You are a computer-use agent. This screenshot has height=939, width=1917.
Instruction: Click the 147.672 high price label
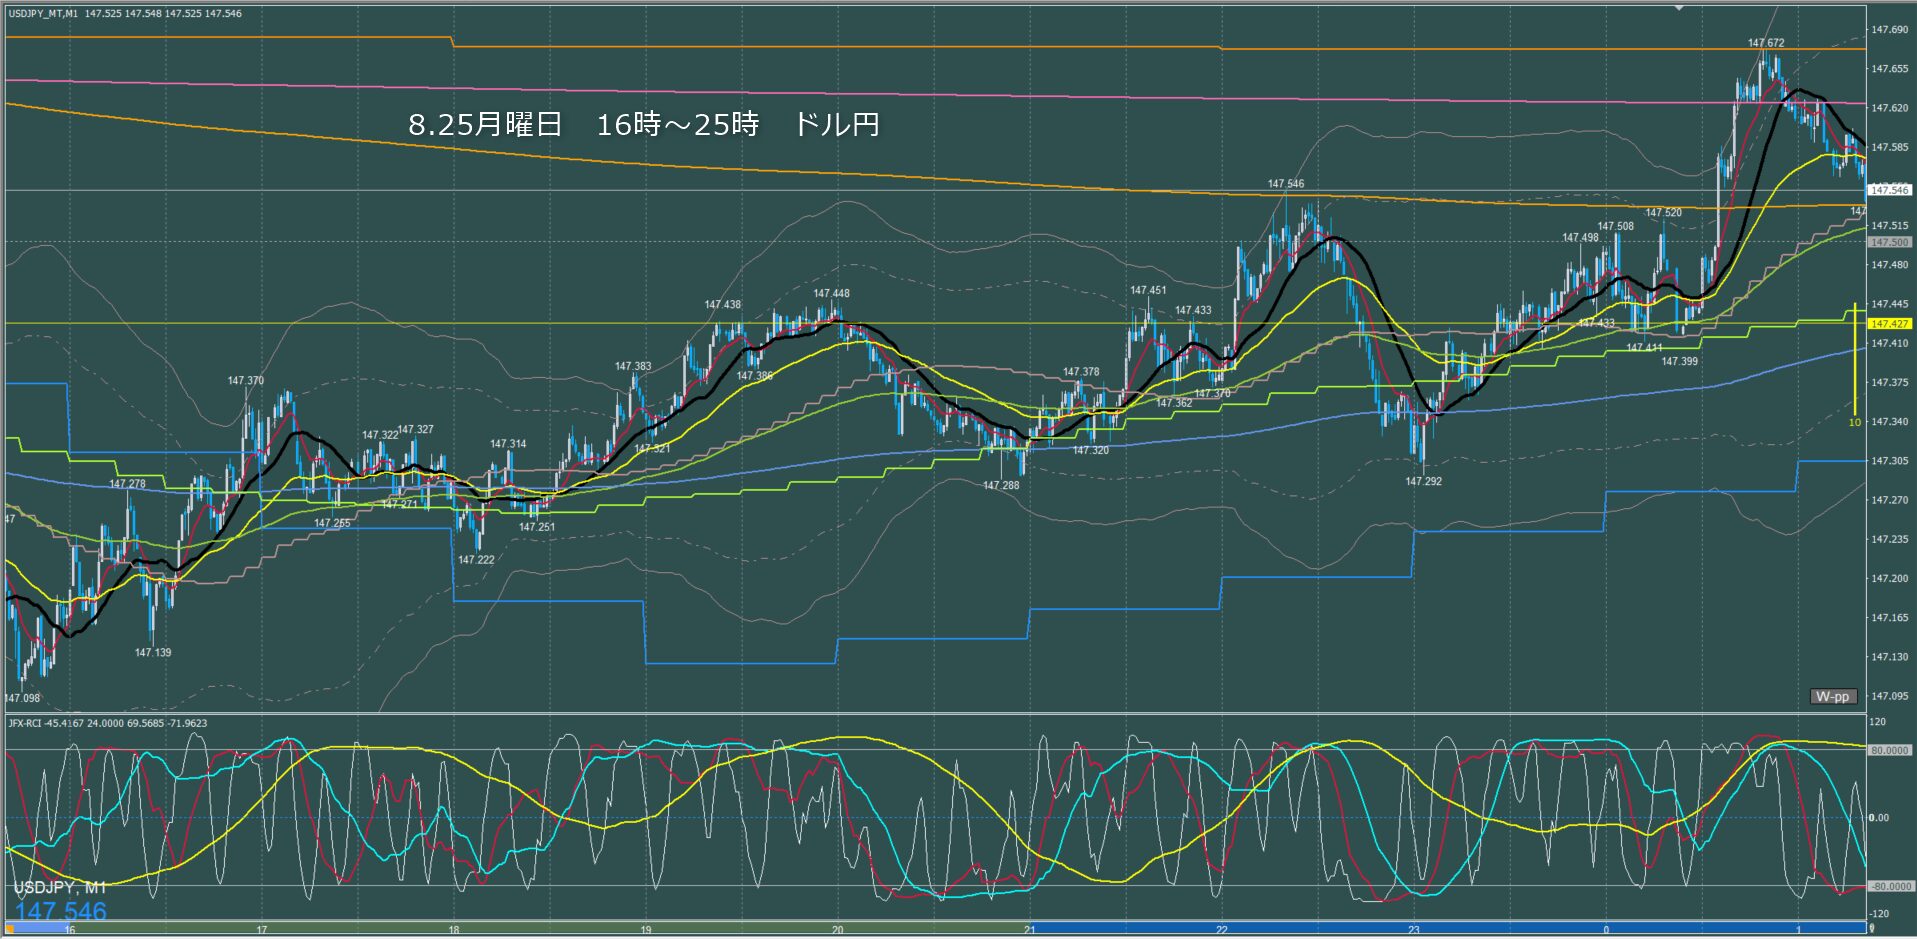click(x=1765, y=43)
